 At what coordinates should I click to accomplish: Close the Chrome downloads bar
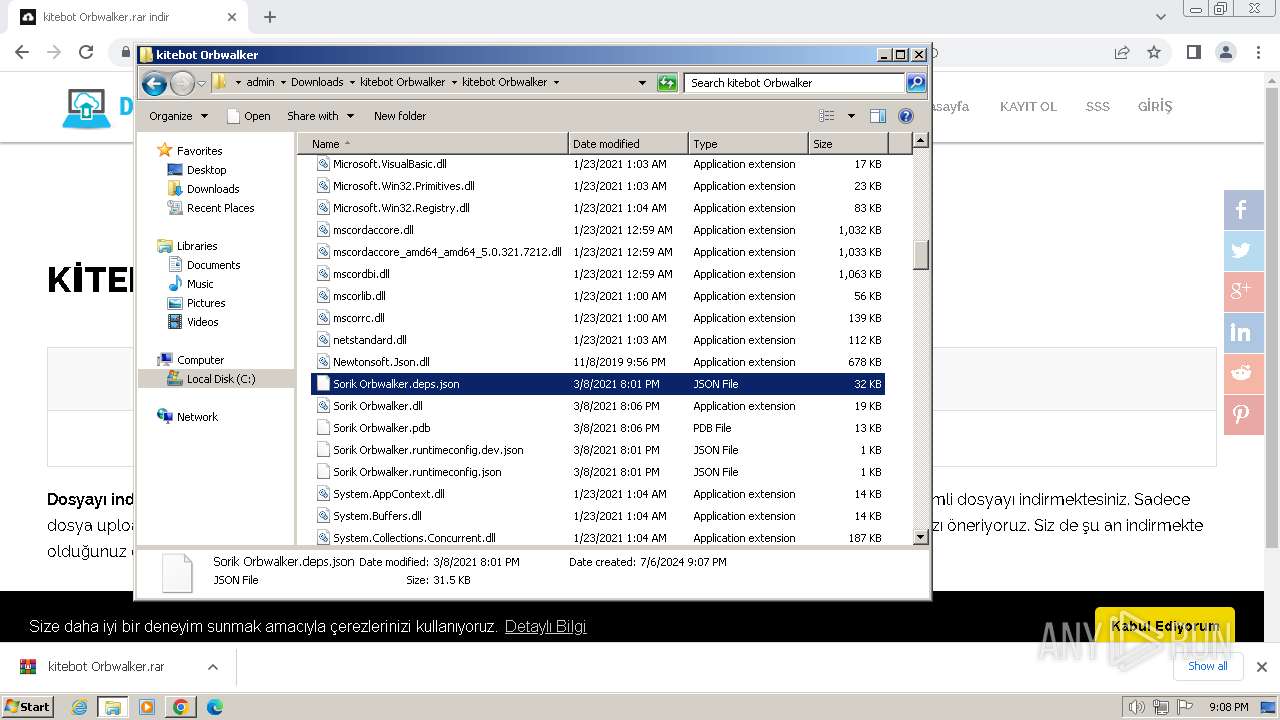1262,667
